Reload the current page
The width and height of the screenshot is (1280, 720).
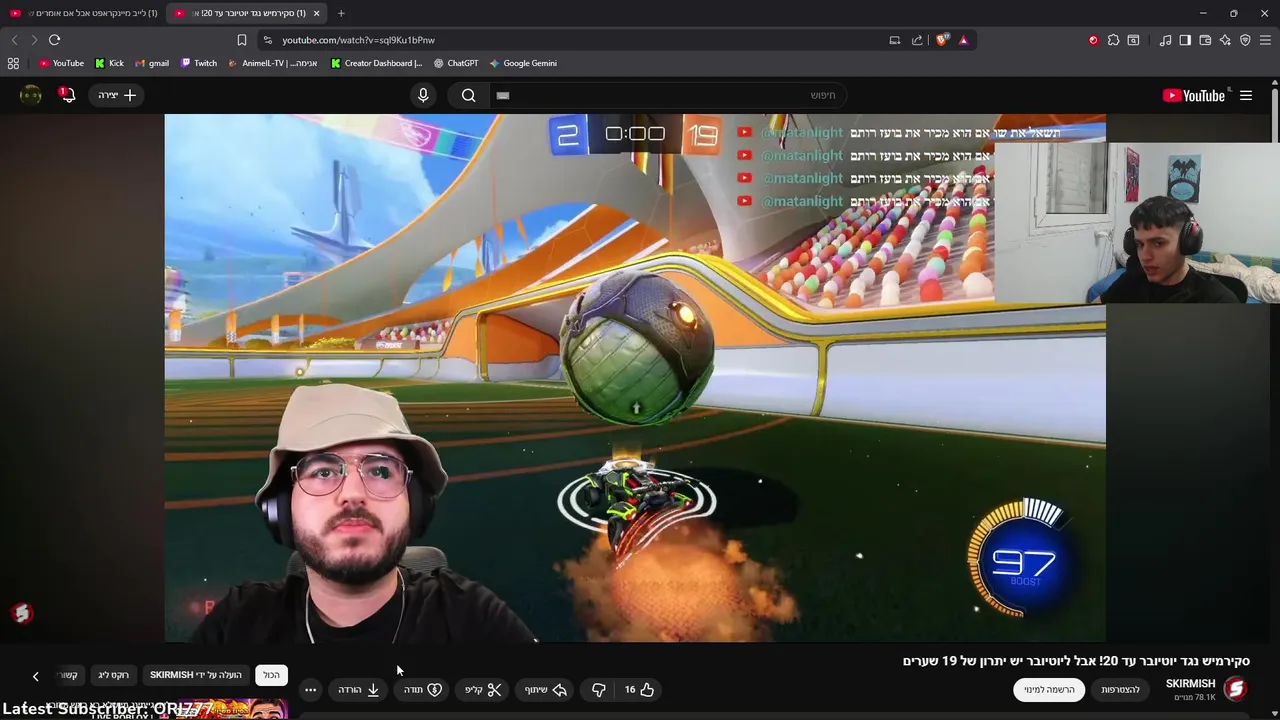pos(55,40)
